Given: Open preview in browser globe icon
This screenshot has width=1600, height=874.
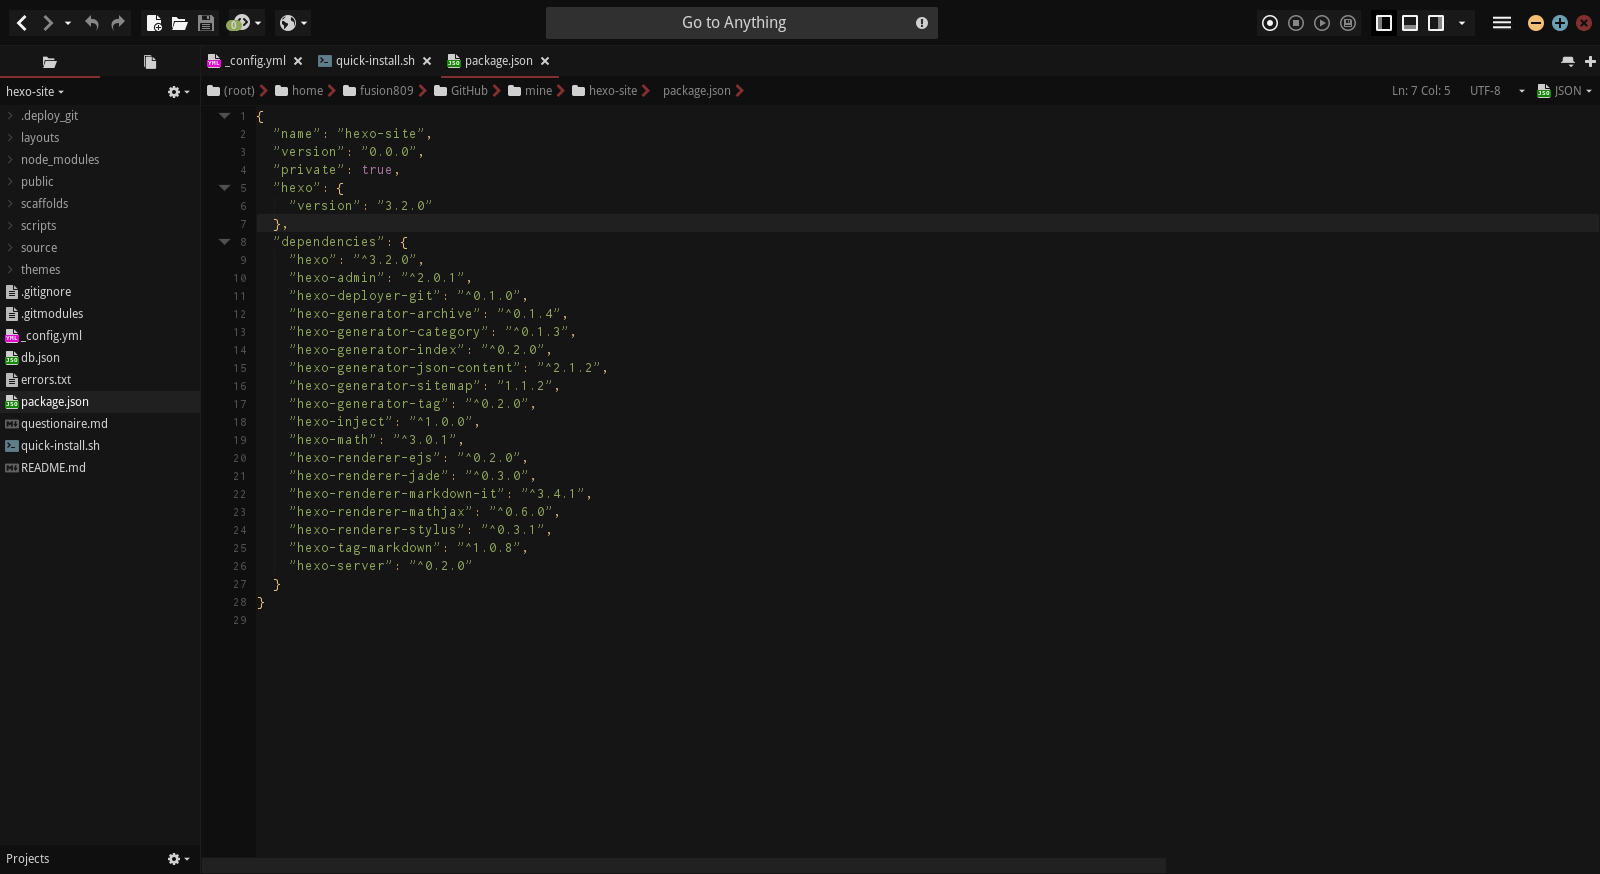Looking at the screenshot, I should pyautogui.click(x=288, y=22).
